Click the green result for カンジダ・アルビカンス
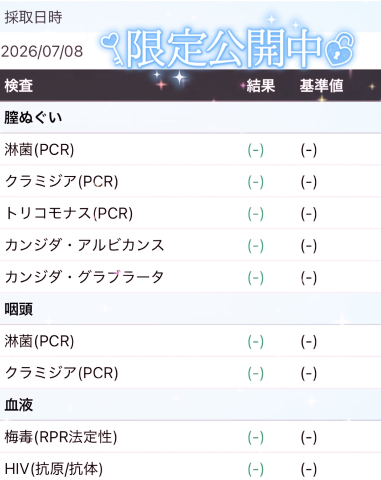 point(256,245)
